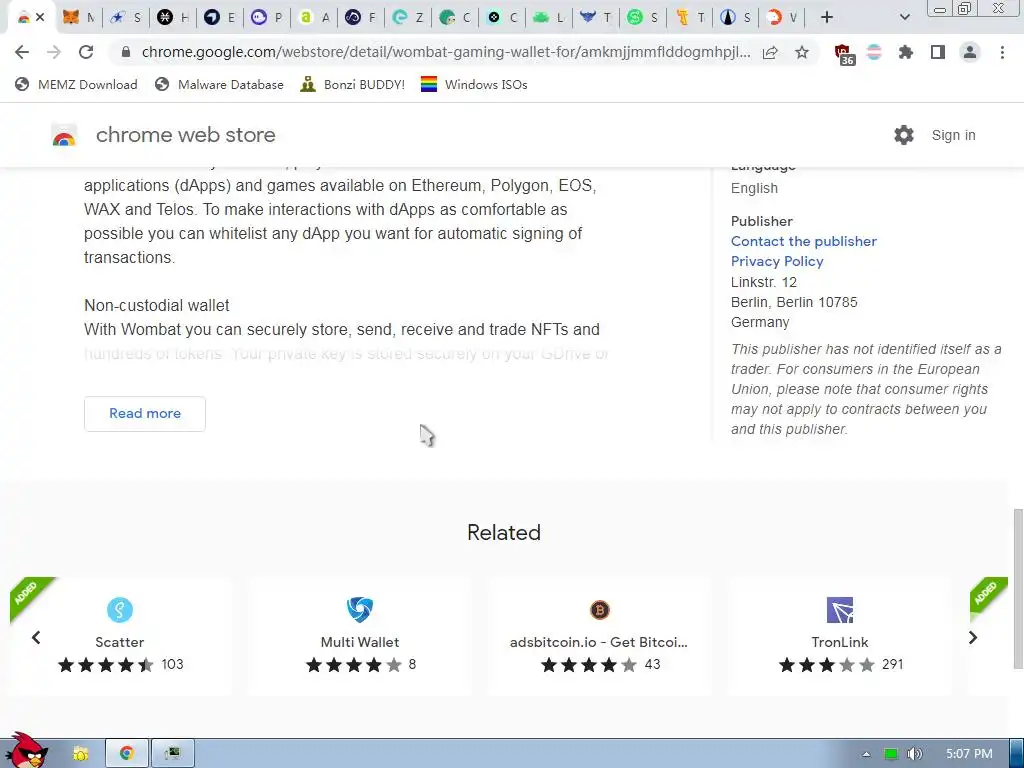Open the Extensions puzzle-piece menu
Screen dimensions: 1024x768
click(906, 52)
